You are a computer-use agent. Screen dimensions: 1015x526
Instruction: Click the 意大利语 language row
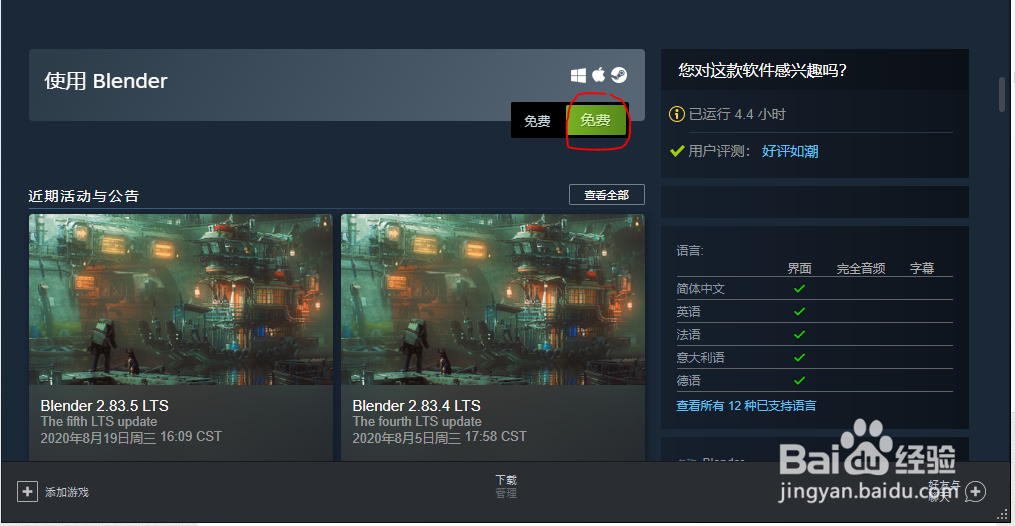click(814, 357)
